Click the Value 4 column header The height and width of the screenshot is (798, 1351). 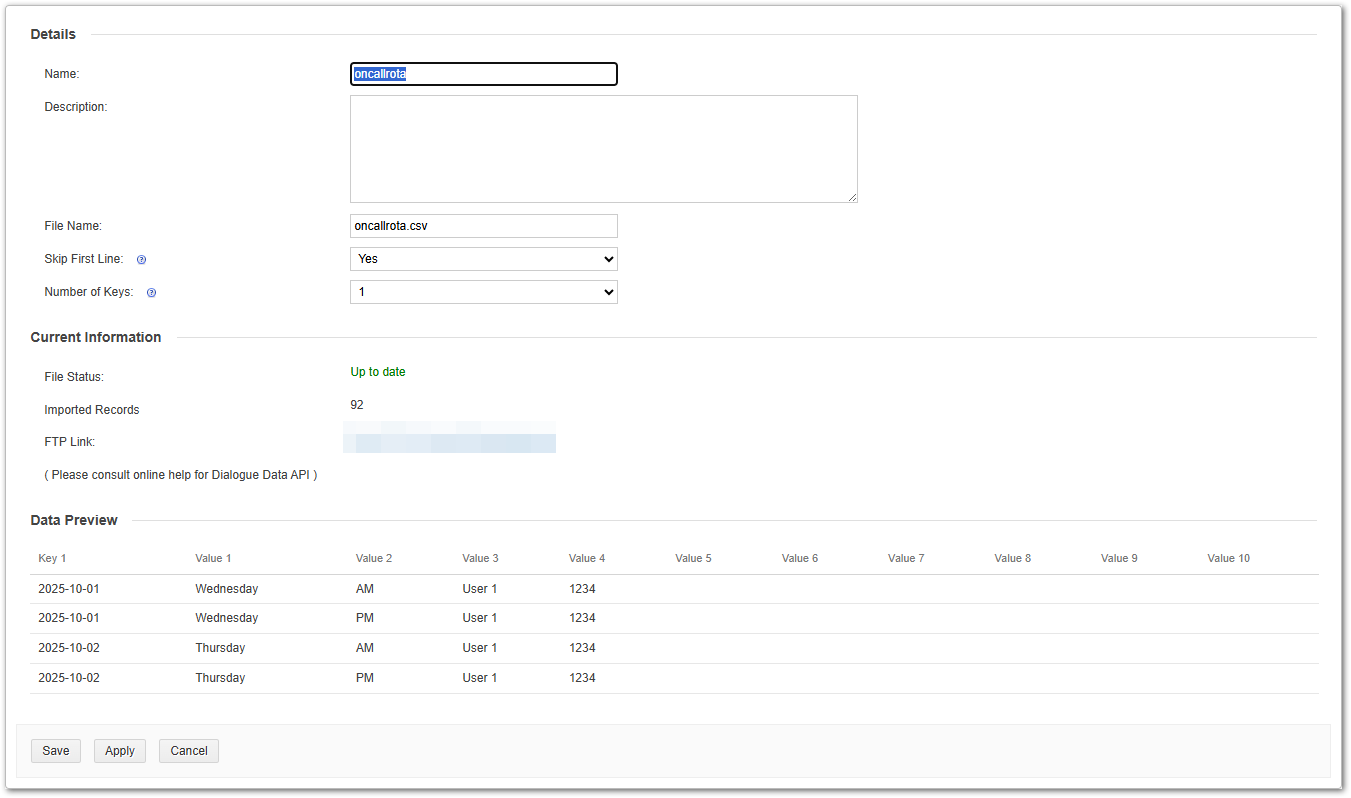(x=586, y=558)
